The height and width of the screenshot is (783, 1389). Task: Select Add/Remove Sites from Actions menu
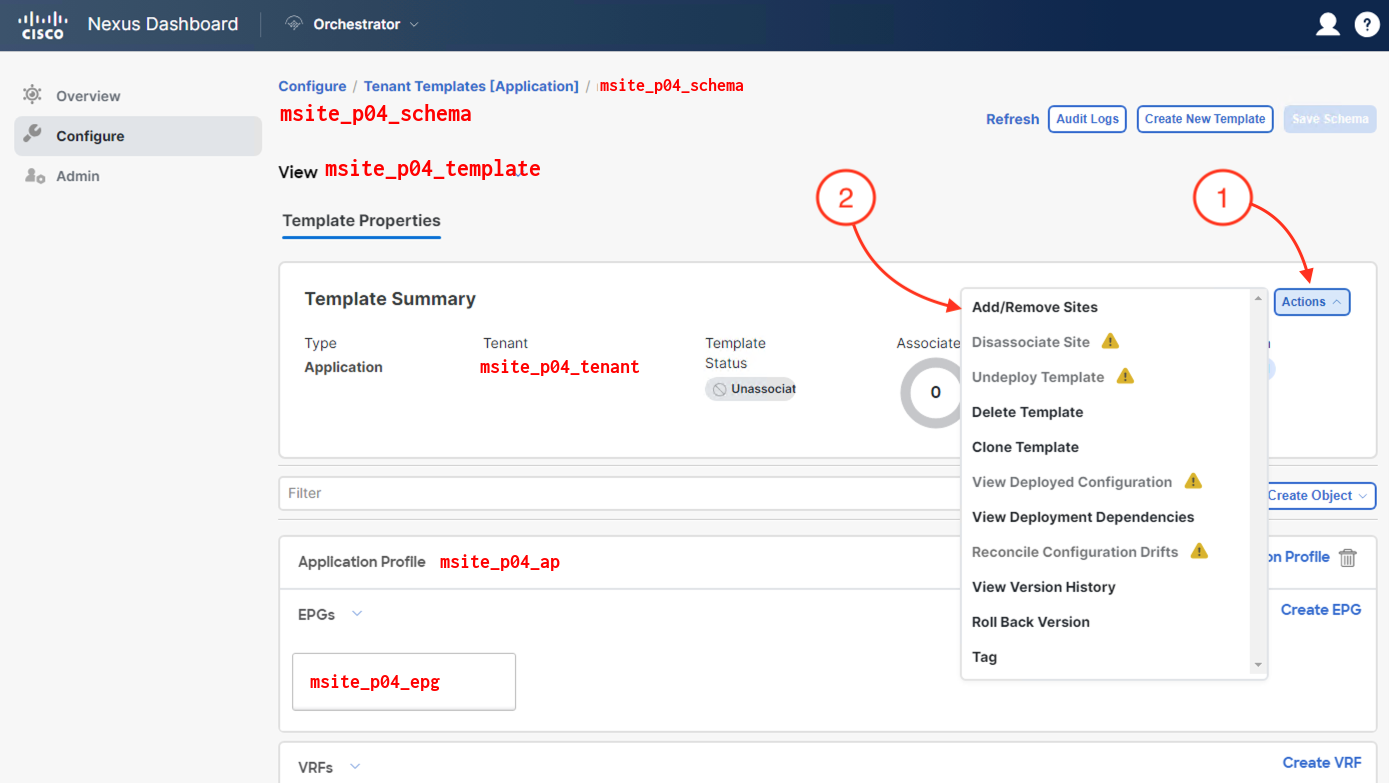(1035, 307)
